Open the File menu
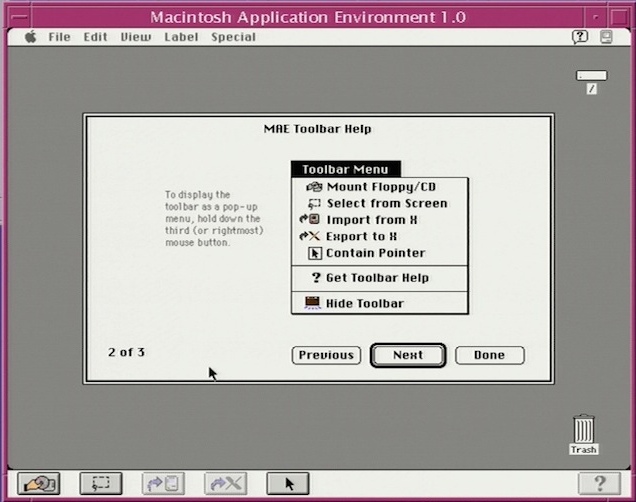This screenshot has height=502, width=636. [x=59, y=37]
